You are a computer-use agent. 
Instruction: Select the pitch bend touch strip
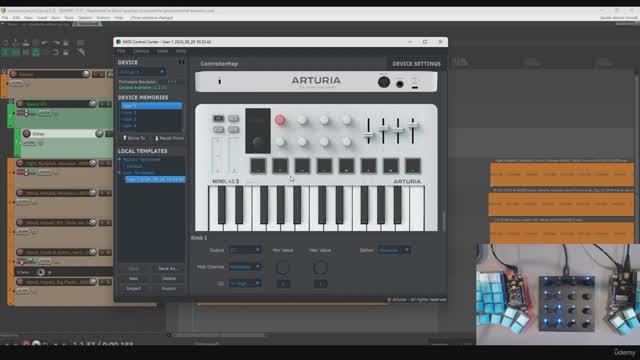pos(218,155)
